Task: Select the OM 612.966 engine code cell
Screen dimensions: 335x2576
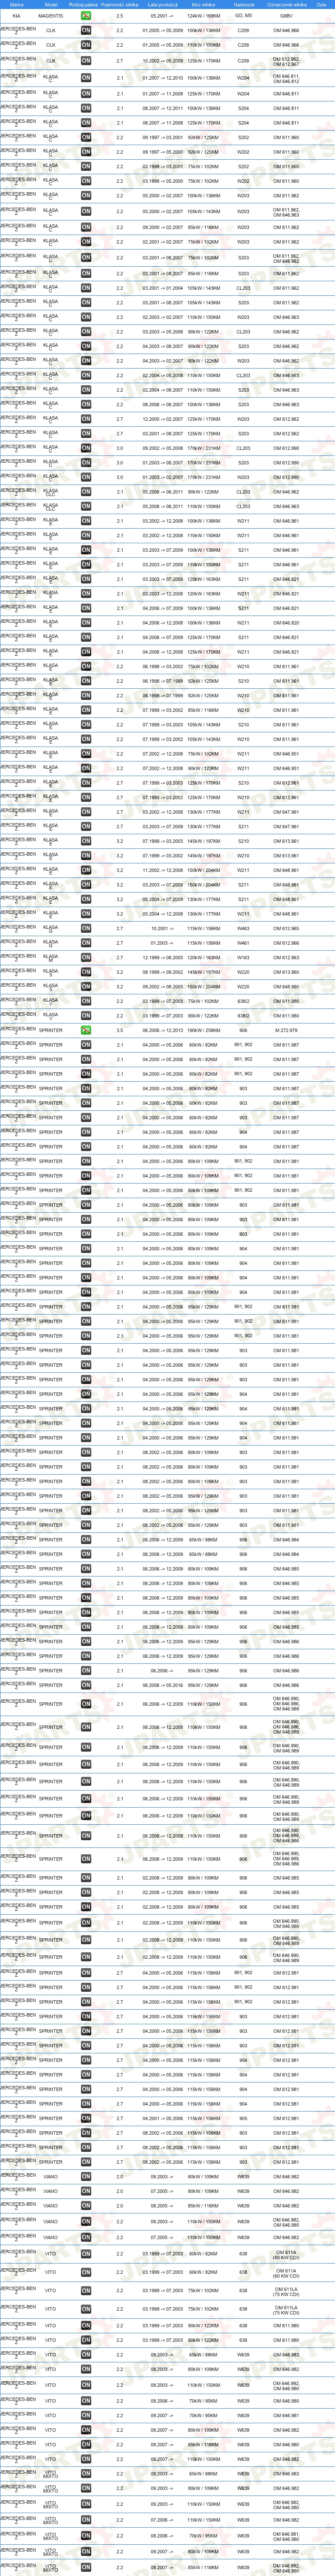Action: point(287,943)
